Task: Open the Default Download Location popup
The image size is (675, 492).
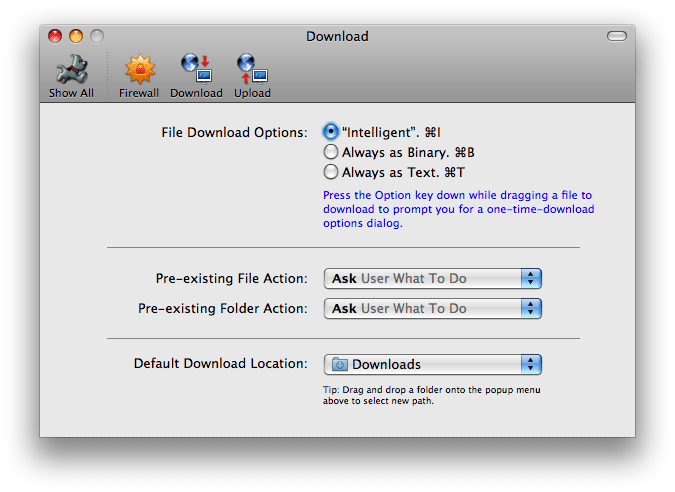Action: tap(433, 365)
